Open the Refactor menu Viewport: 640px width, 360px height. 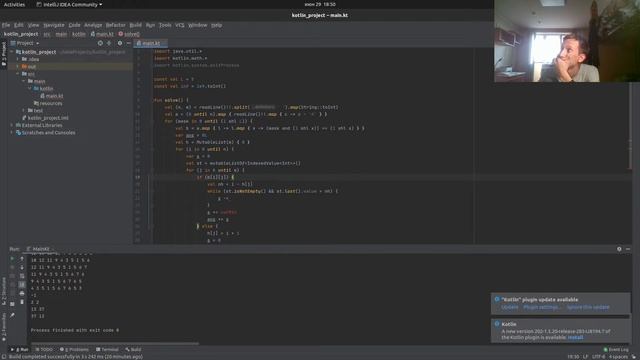click(x=116, y=25)
